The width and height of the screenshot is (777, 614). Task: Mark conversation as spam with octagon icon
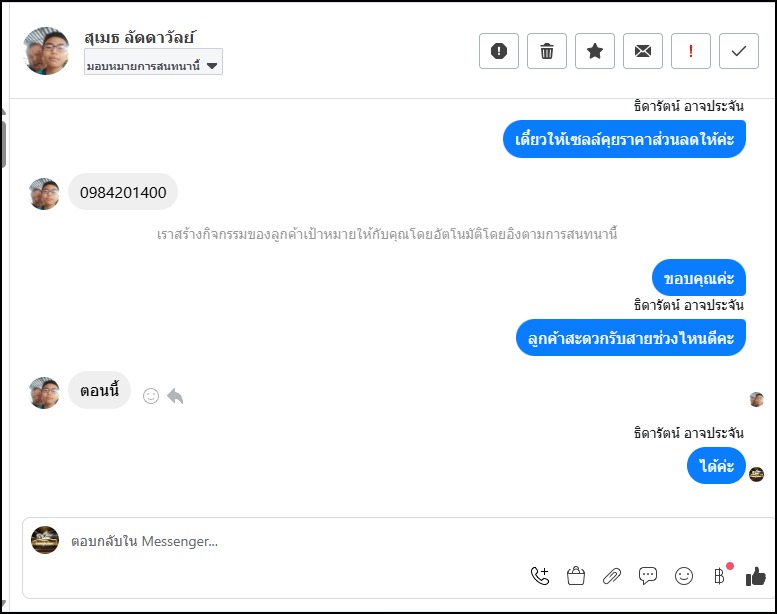pyautogui.click(x=499, y=51)
